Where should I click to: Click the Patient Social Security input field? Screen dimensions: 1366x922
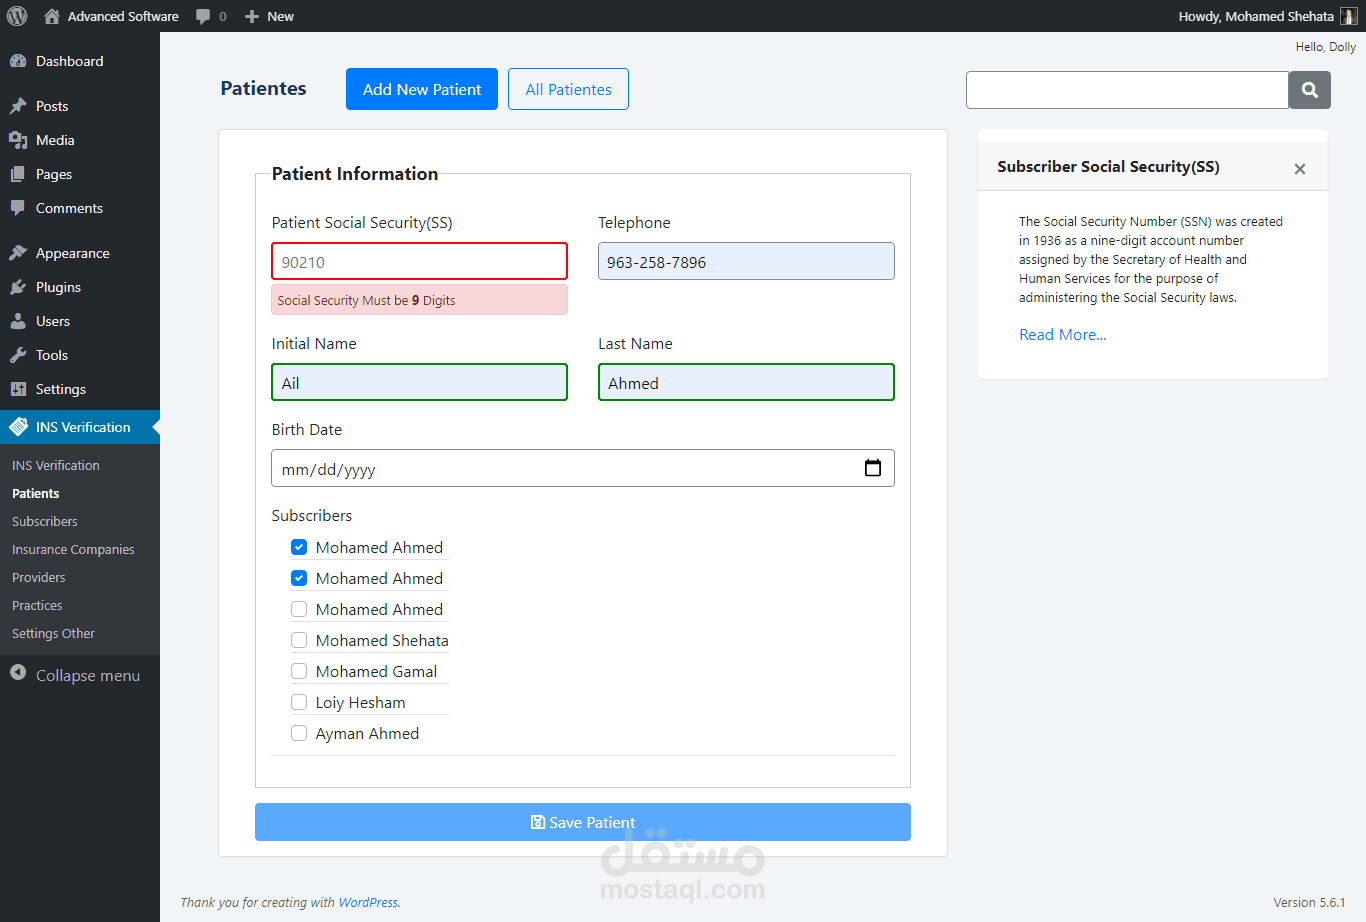(419, 262)
